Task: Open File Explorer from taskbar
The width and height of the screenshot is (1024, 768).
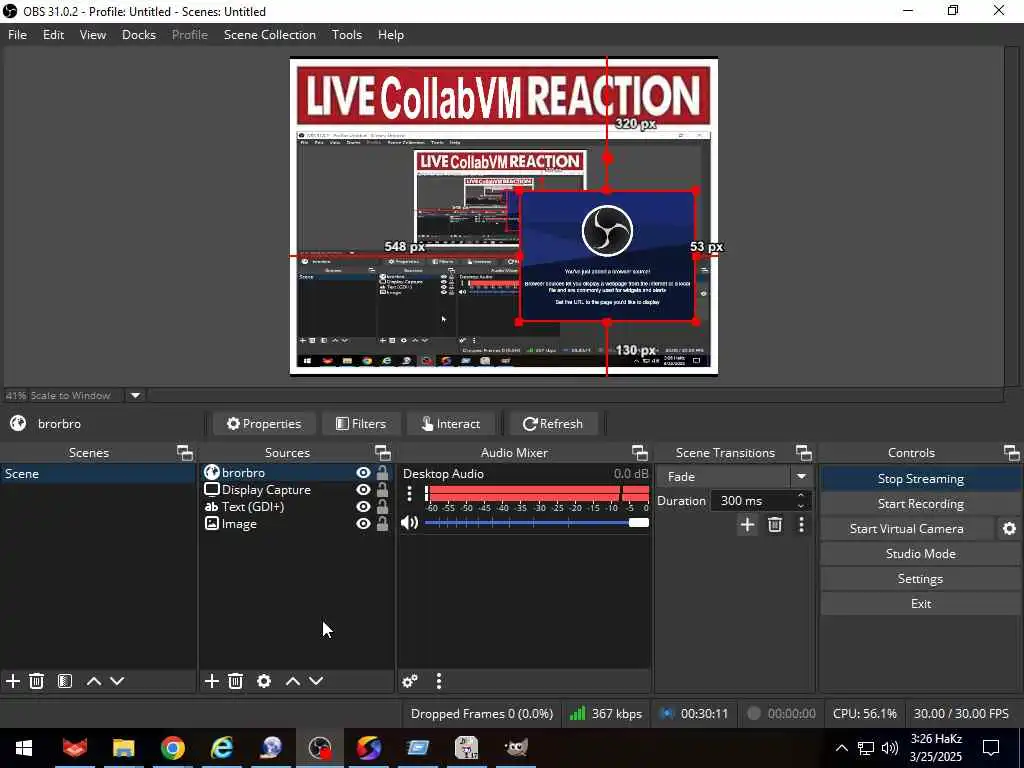Action: (x=123, y=748)
